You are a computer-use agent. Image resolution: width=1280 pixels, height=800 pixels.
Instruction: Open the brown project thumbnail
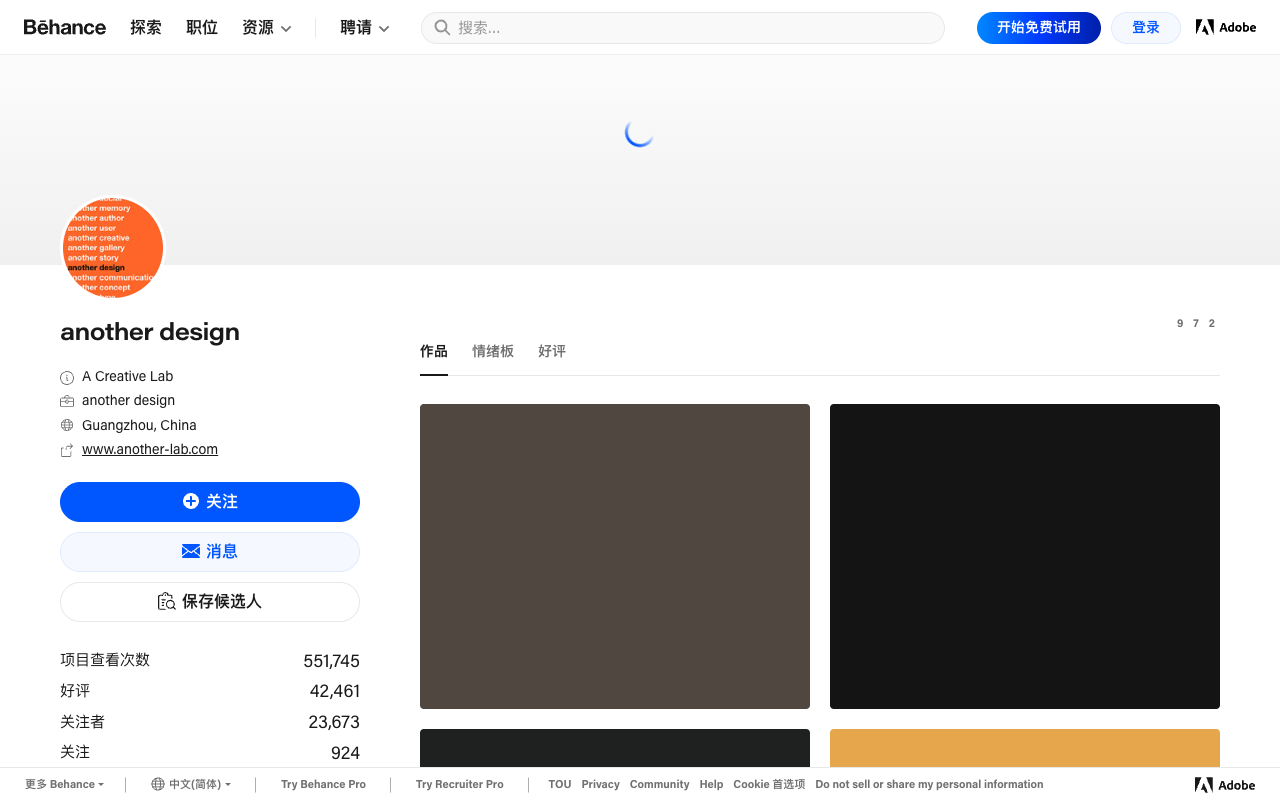(x=615, y=556)
